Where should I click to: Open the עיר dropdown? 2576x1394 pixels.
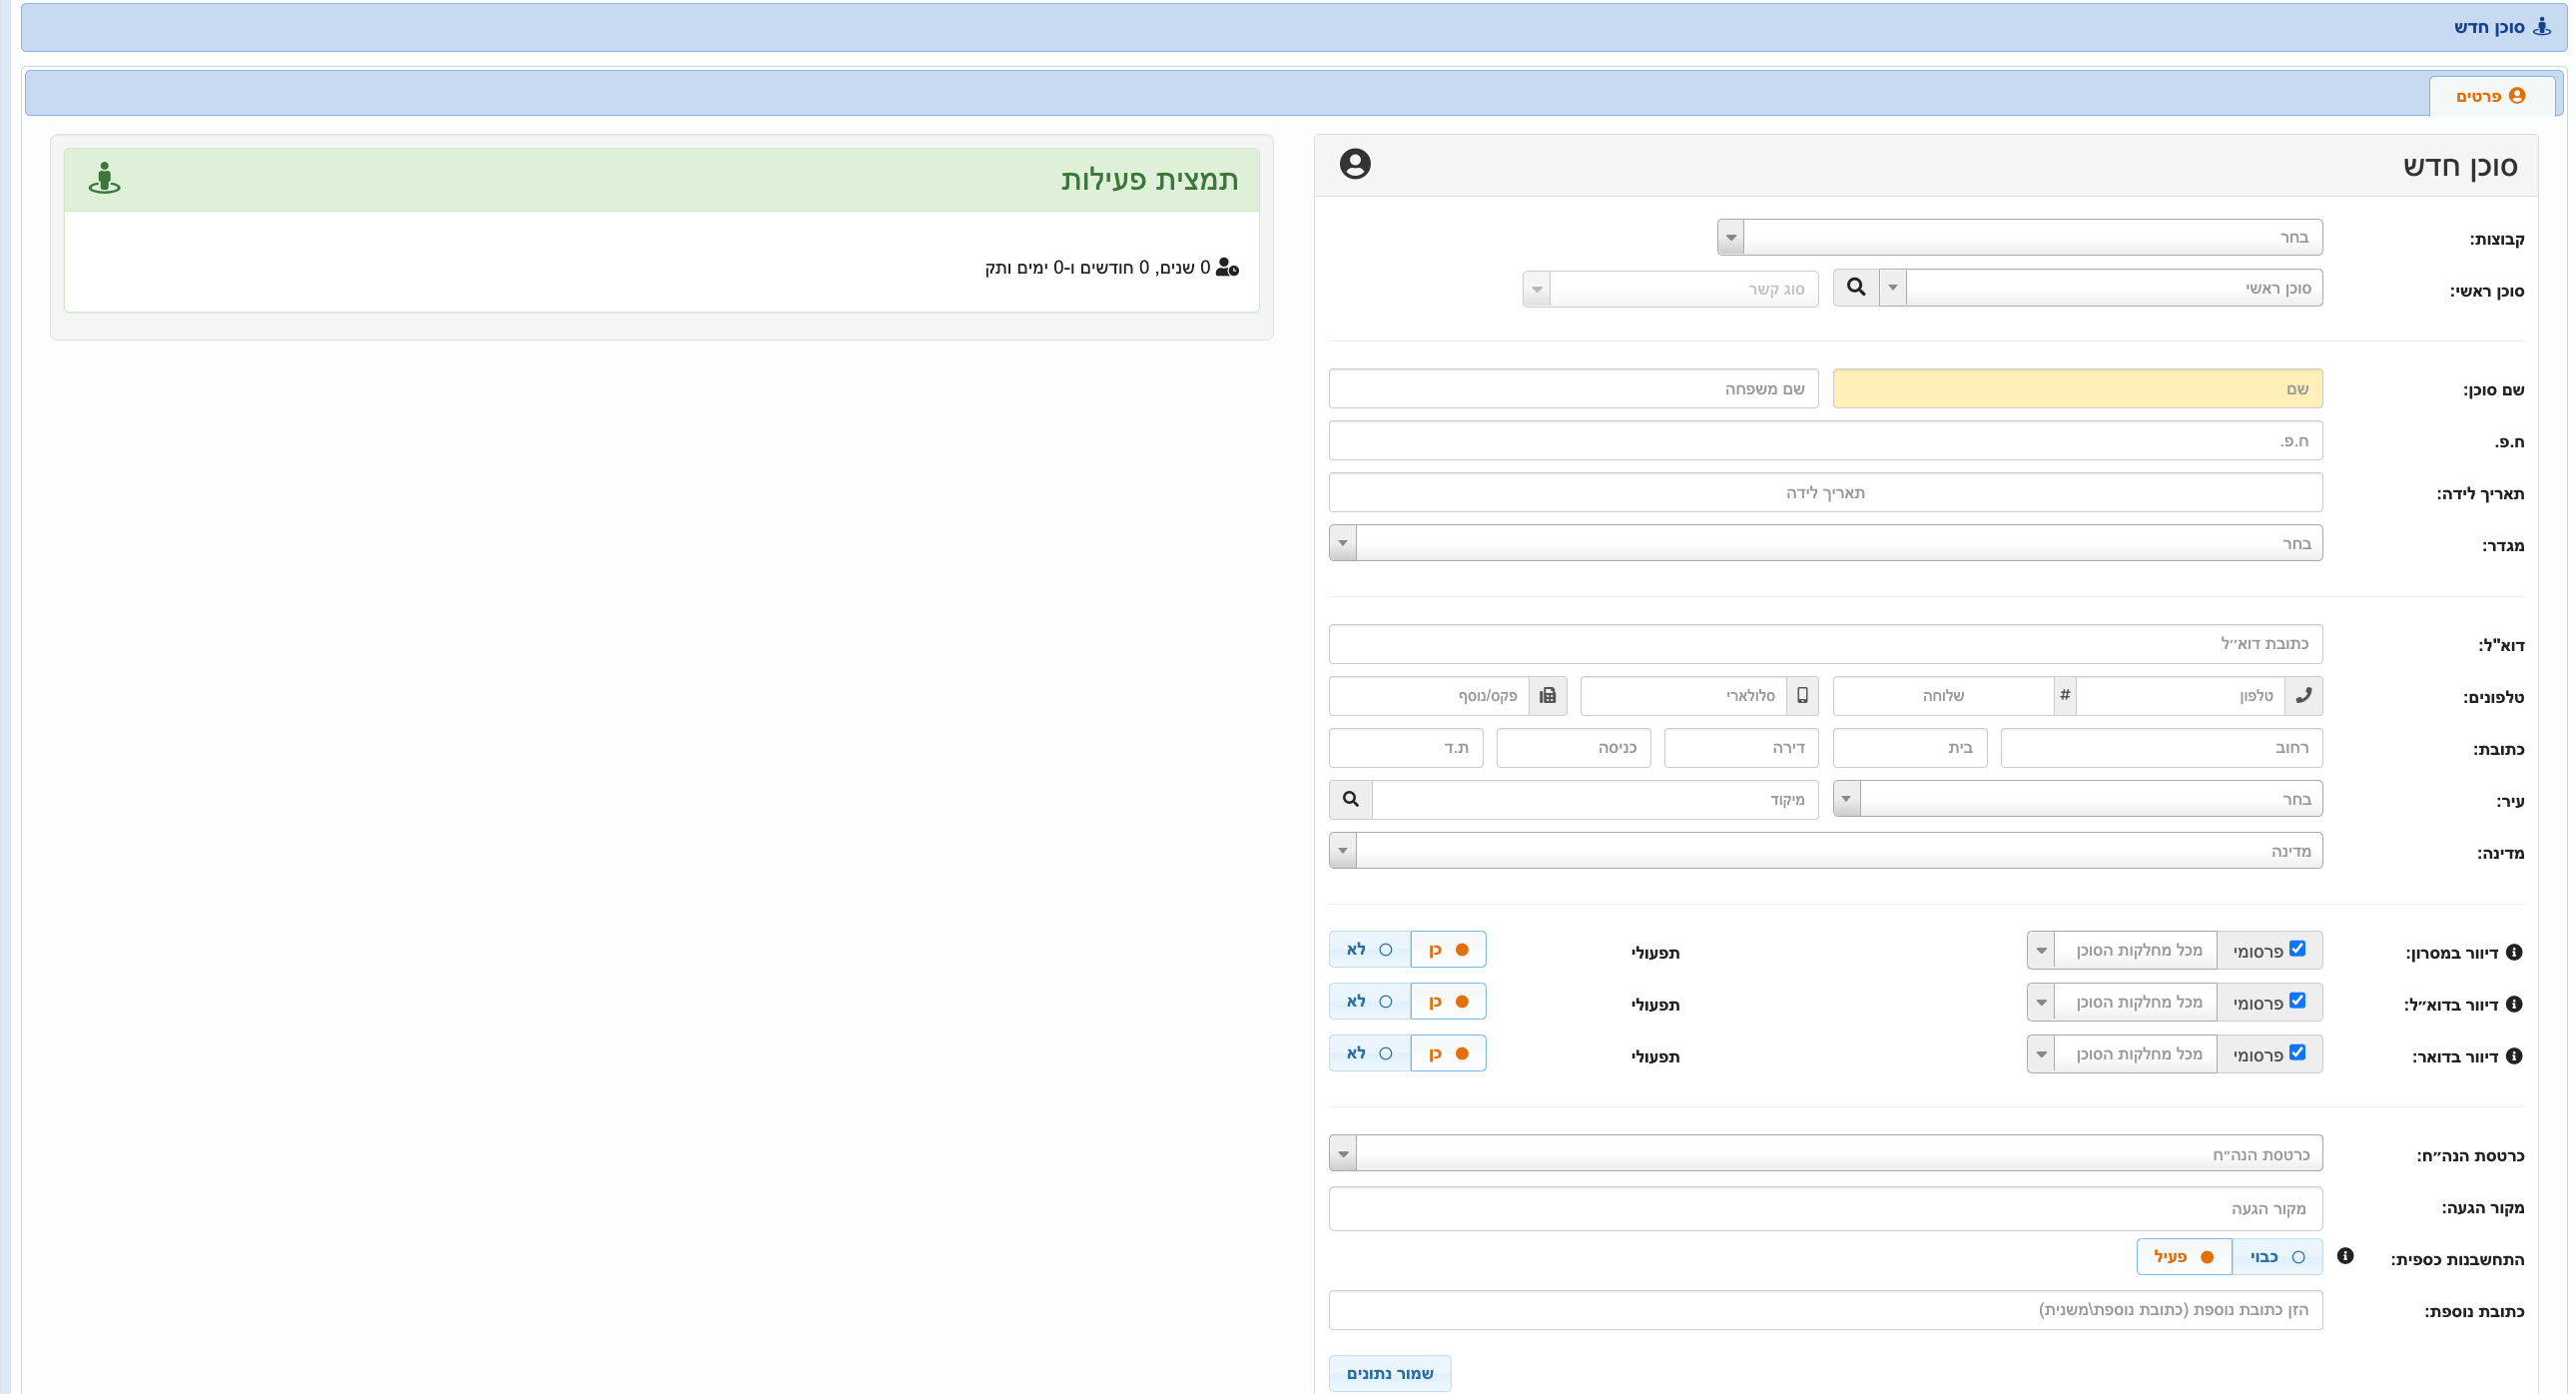[2078, 799]
